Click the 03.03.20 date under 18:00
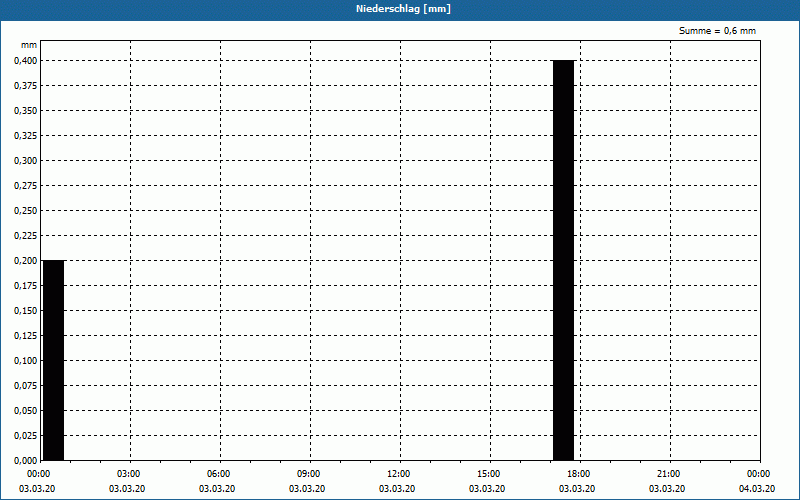The image size is (800, 500). pyautogui.click(x=577, y=489)
